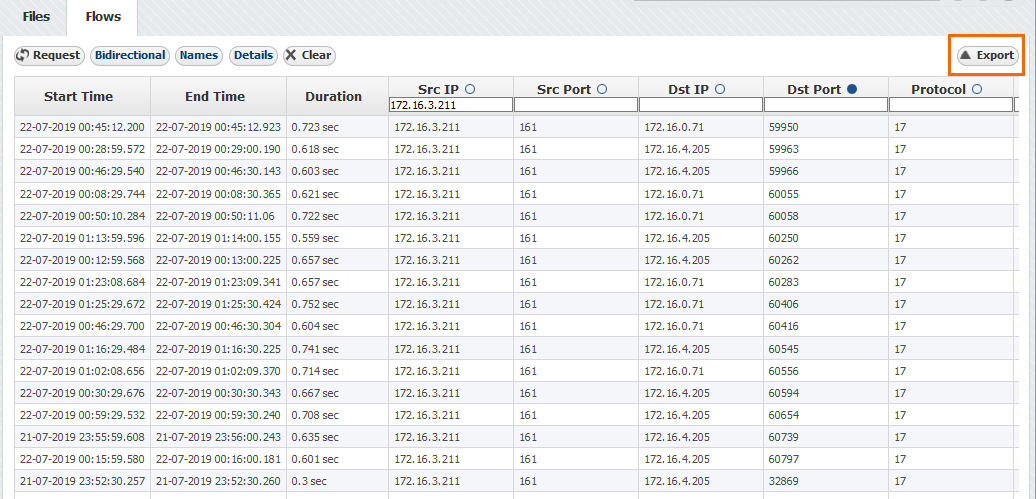Viewport: 1036px width, 499px height.
Task: Click the Dst IP filter input
Action: (x=700, y=105)
